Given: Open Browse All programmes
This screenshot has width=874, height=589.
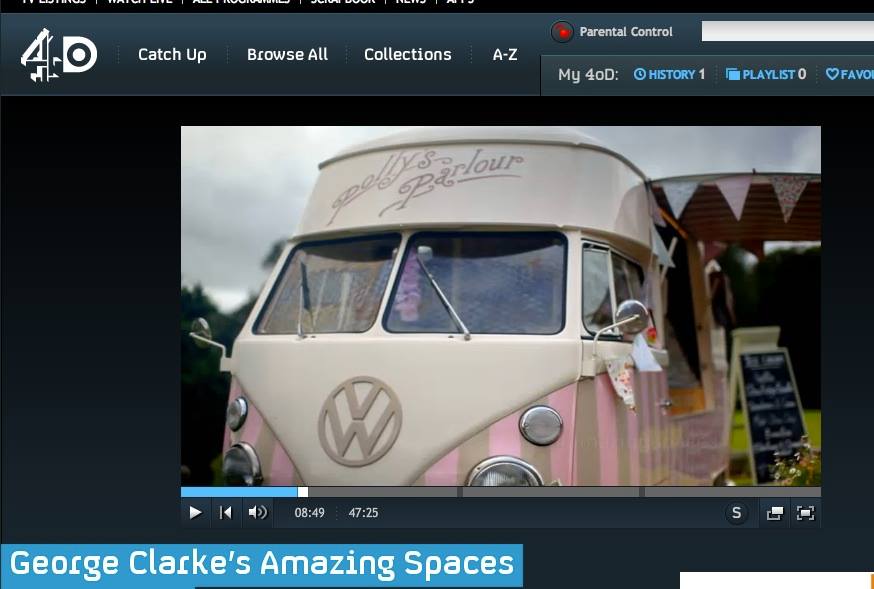Looking at the screenshot, I should point(287,55).
